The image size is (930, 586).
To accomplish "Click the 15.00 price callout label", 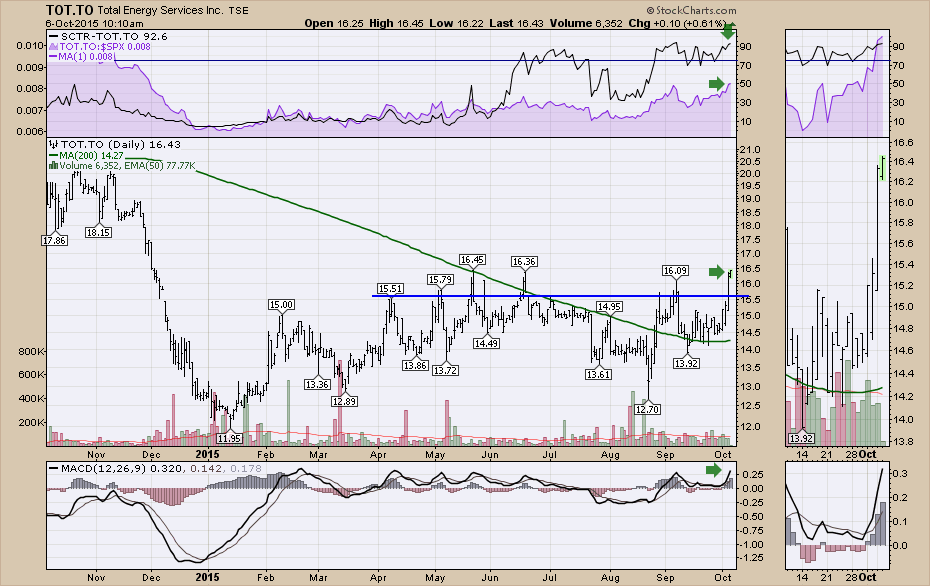I will tap(281, 304).
